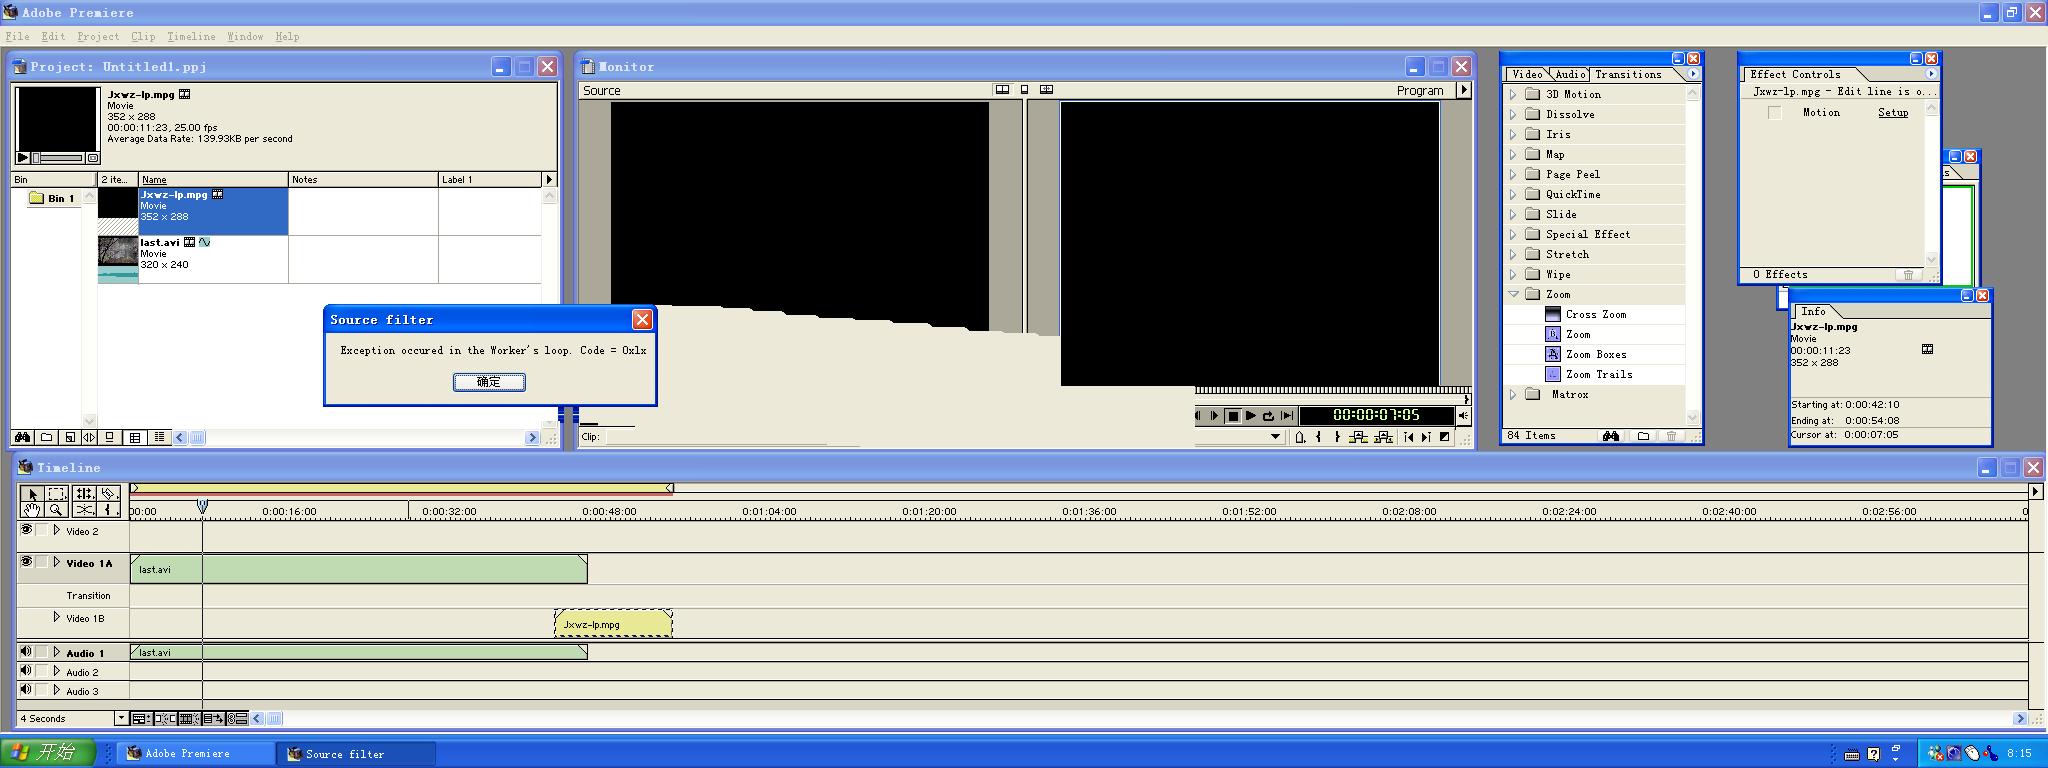Open the Info tab panel
Screen dimensions: 2048x768
pos(1813,311)
